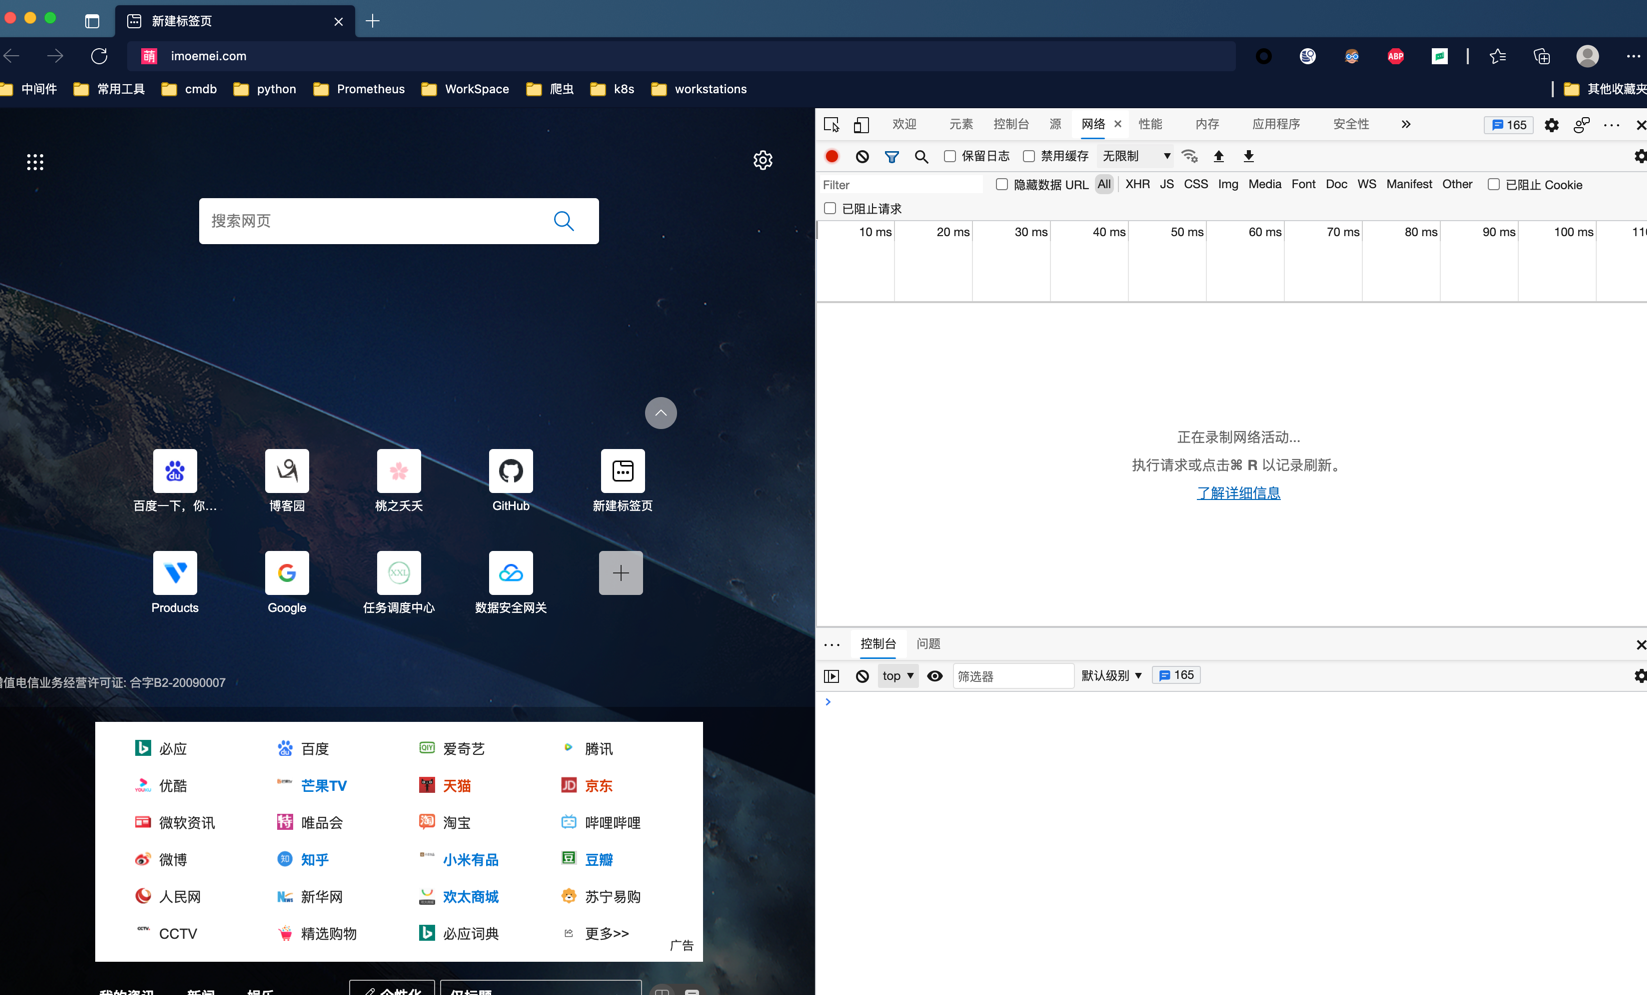The height and width of the screenshot is (995, 1647).
Task: Open new tab page settings gear
Action: pyautogui.click(x=763, y=160)
